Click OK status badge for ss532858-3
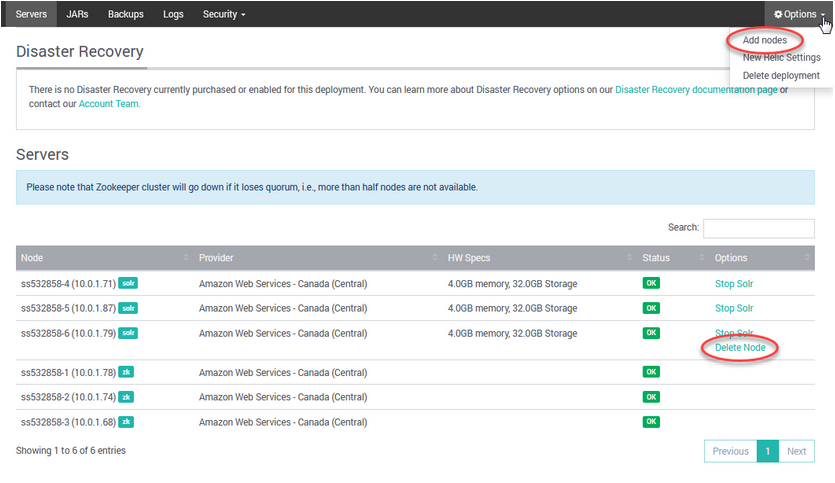This screenshot has height=483, width=835. coord(651,422)
